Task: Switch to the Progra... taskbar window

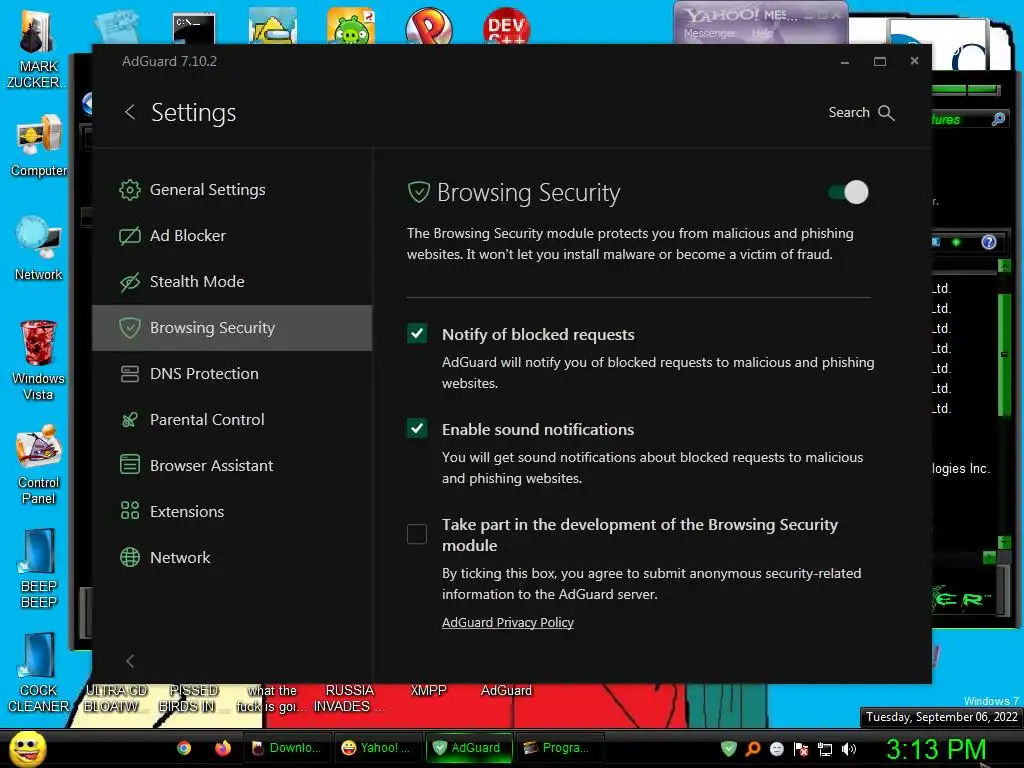Action: click(x=560, y=748)
